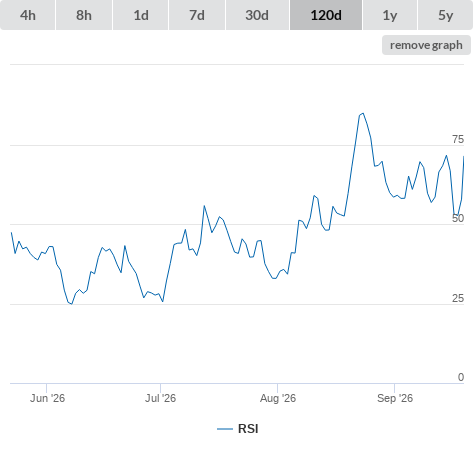
Task: Click the 75 gridline label
Action: click(x=458, y=139)
